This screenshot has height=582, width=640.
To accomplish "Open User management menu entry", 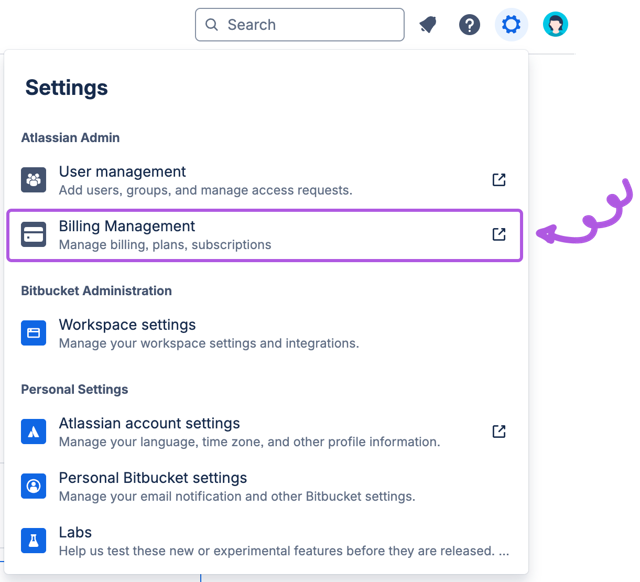I will click(x=264, y=180).
